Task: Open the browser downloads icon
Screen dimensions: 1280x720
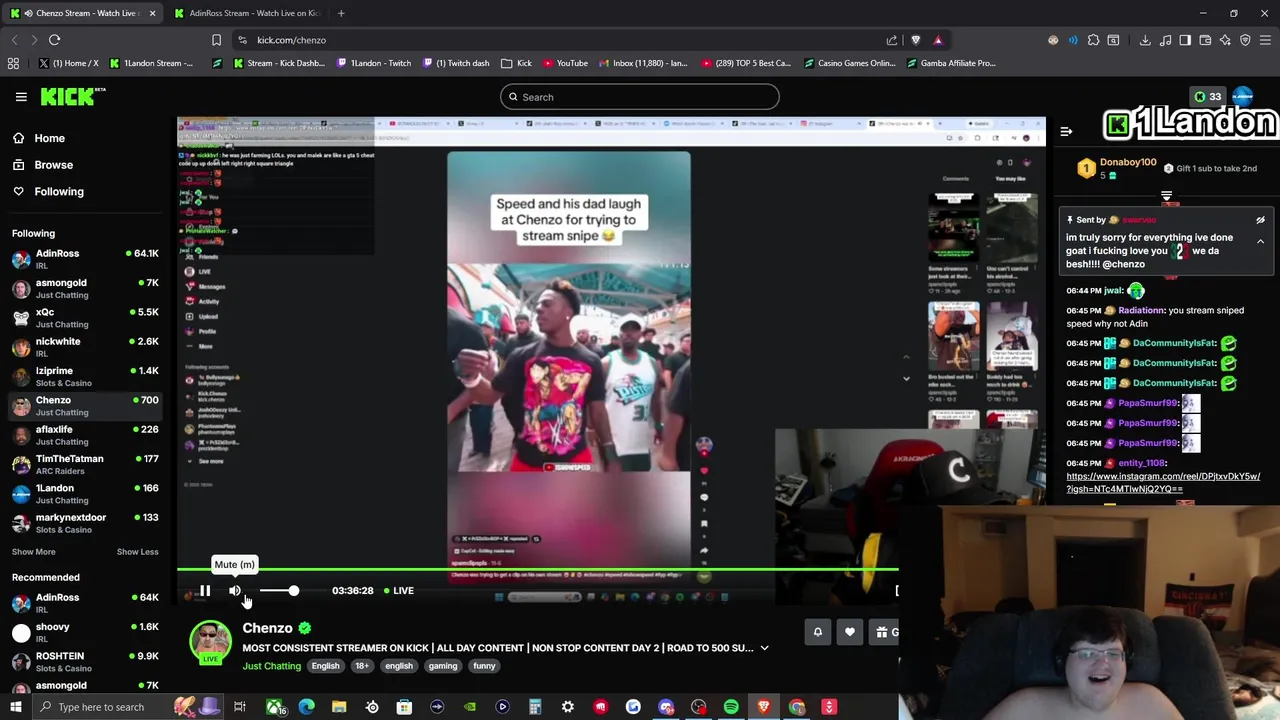Action: point(1145,40)
